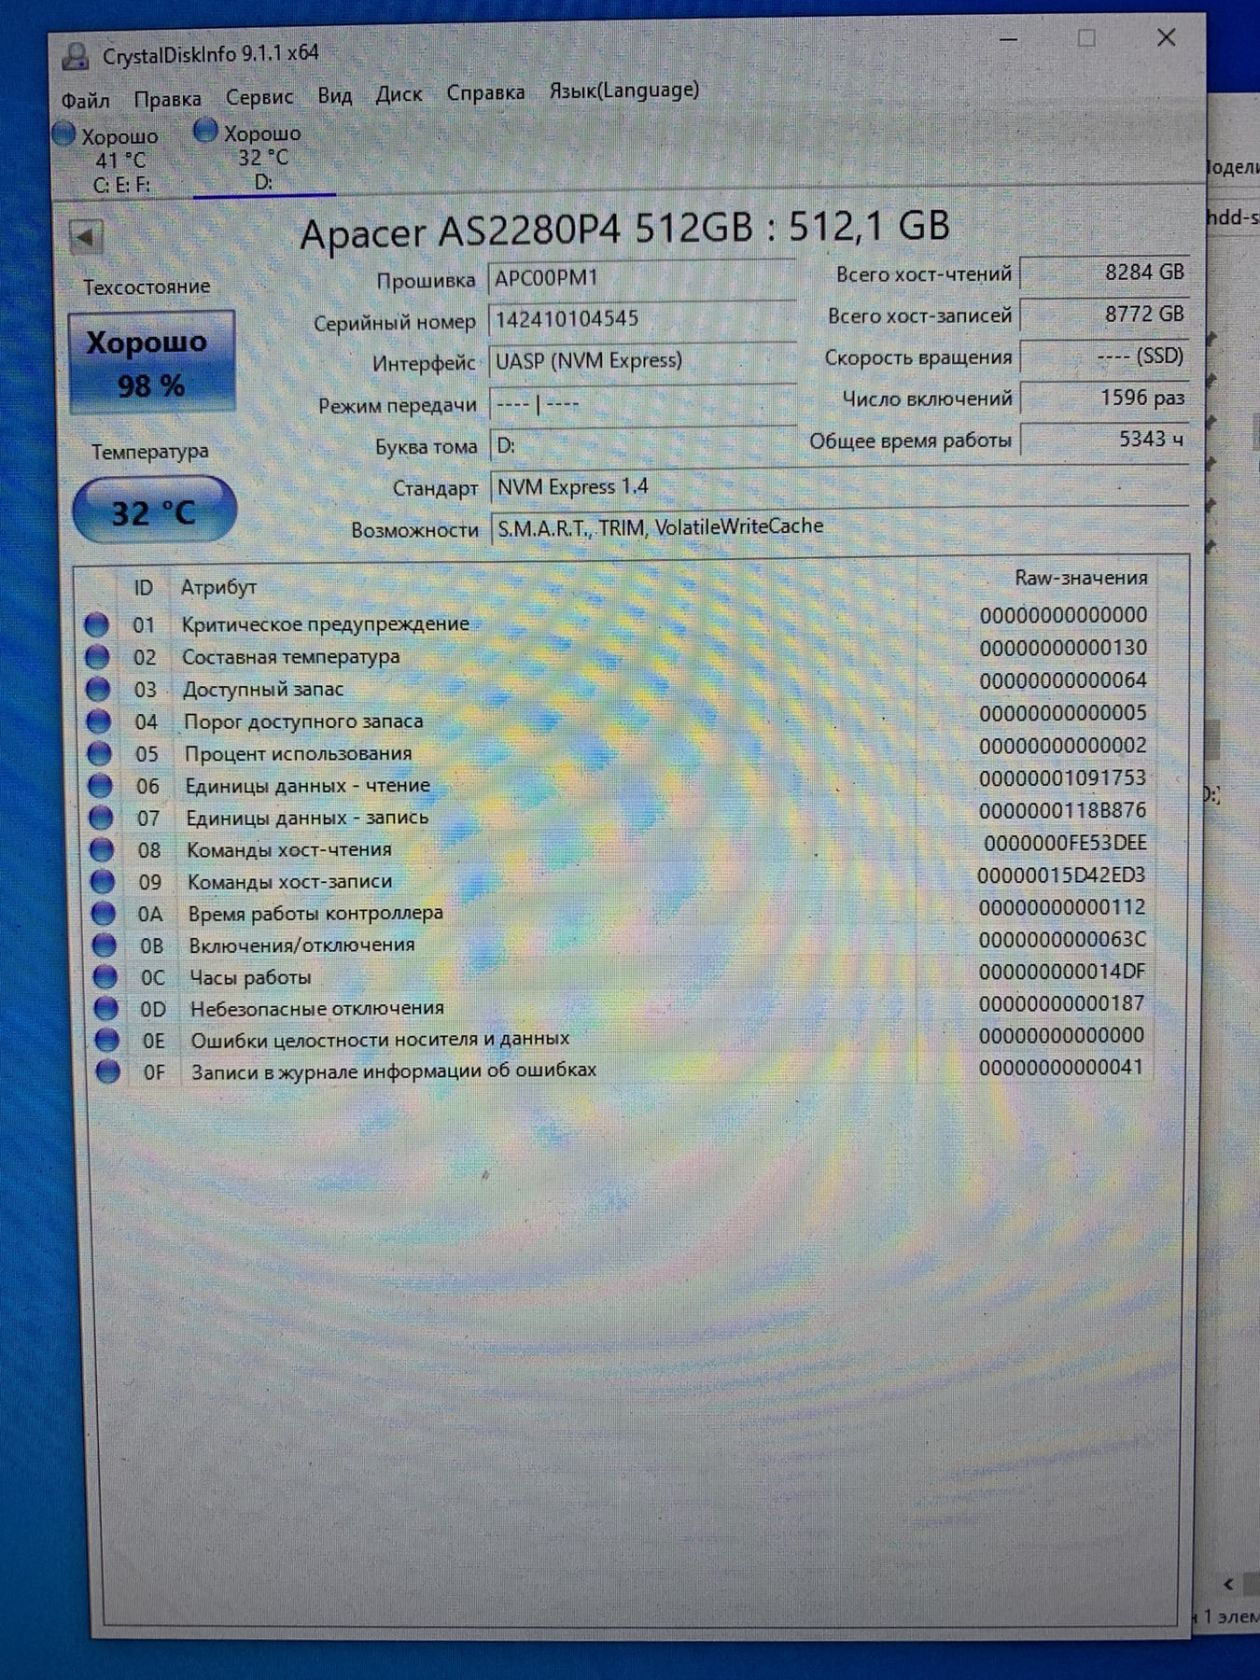Click status dot for Команды хост-чтения
This screenshot has height=1680, width=1260.
point(102,850)
